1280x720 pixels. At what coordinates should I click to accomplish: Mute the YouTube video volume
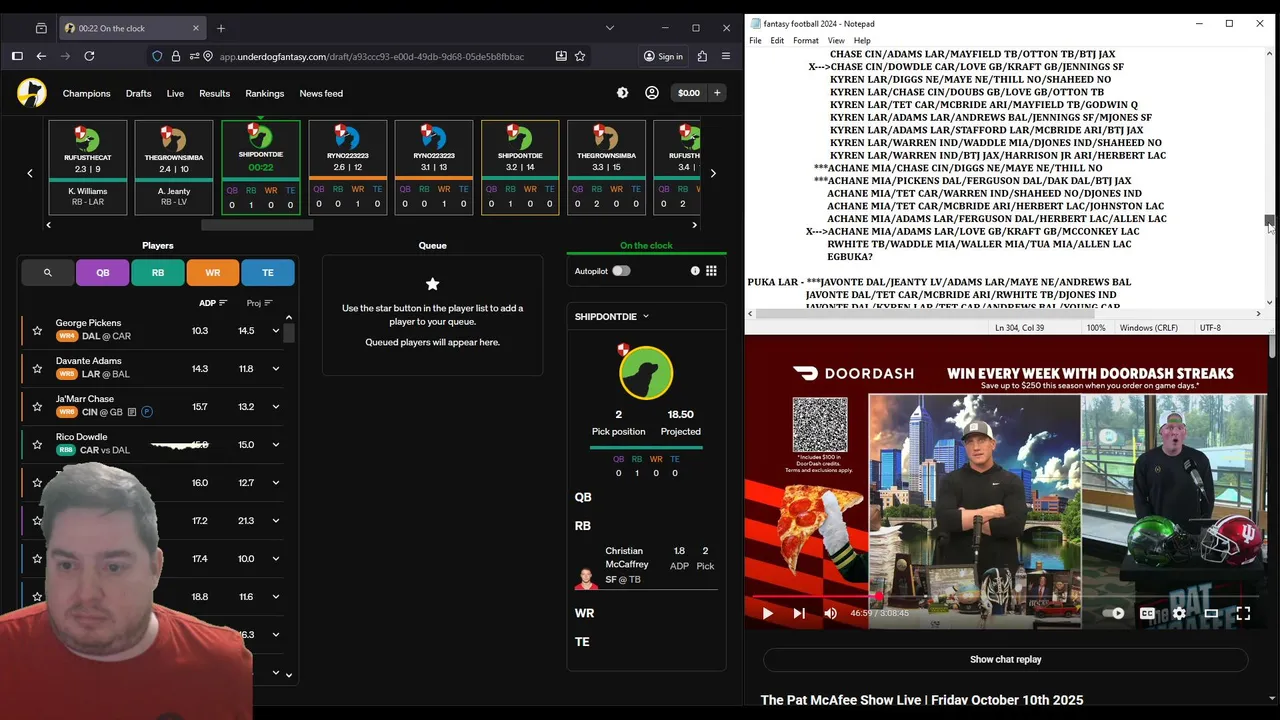(x=830, y=613)
